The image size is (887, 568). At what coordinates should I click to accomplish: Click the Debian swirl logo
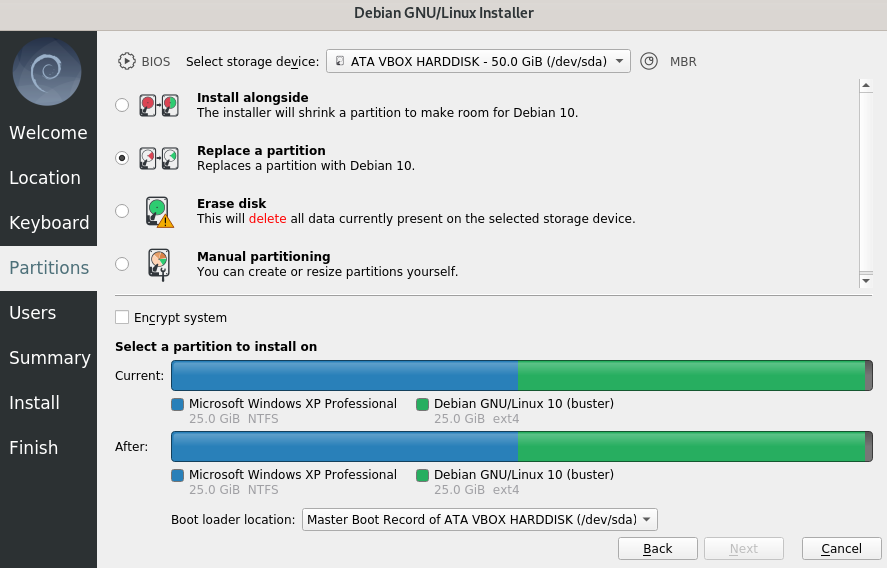(x=48, y=71)
